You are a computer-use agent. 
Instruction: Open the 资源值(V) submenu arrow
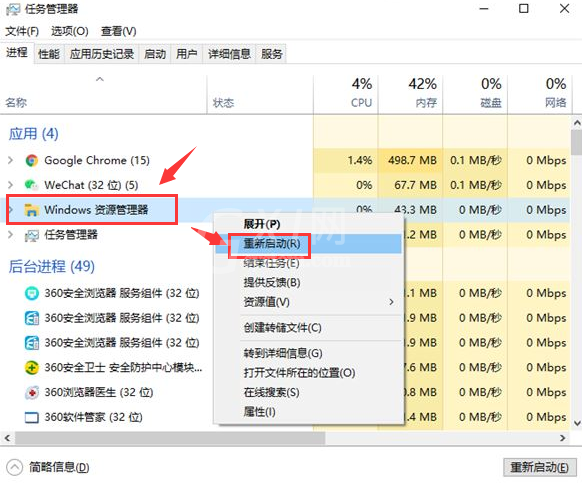[391, 302]
